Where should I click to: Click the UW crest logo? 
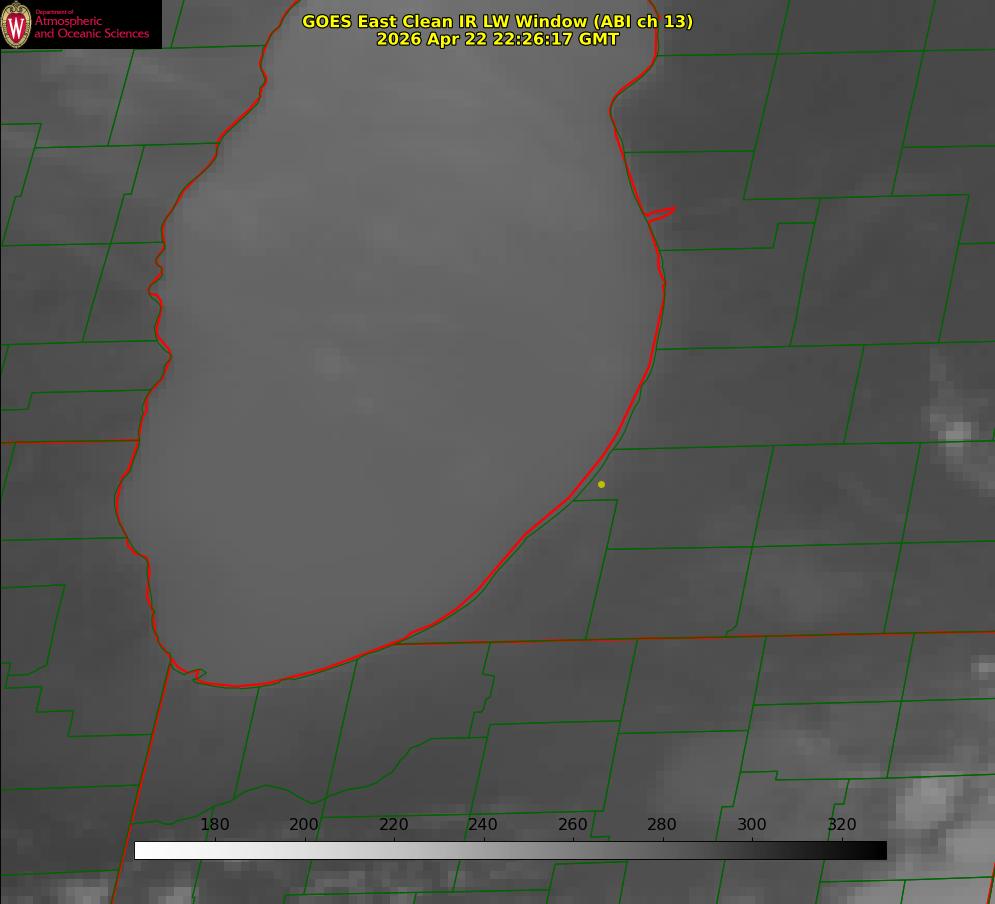16,24
